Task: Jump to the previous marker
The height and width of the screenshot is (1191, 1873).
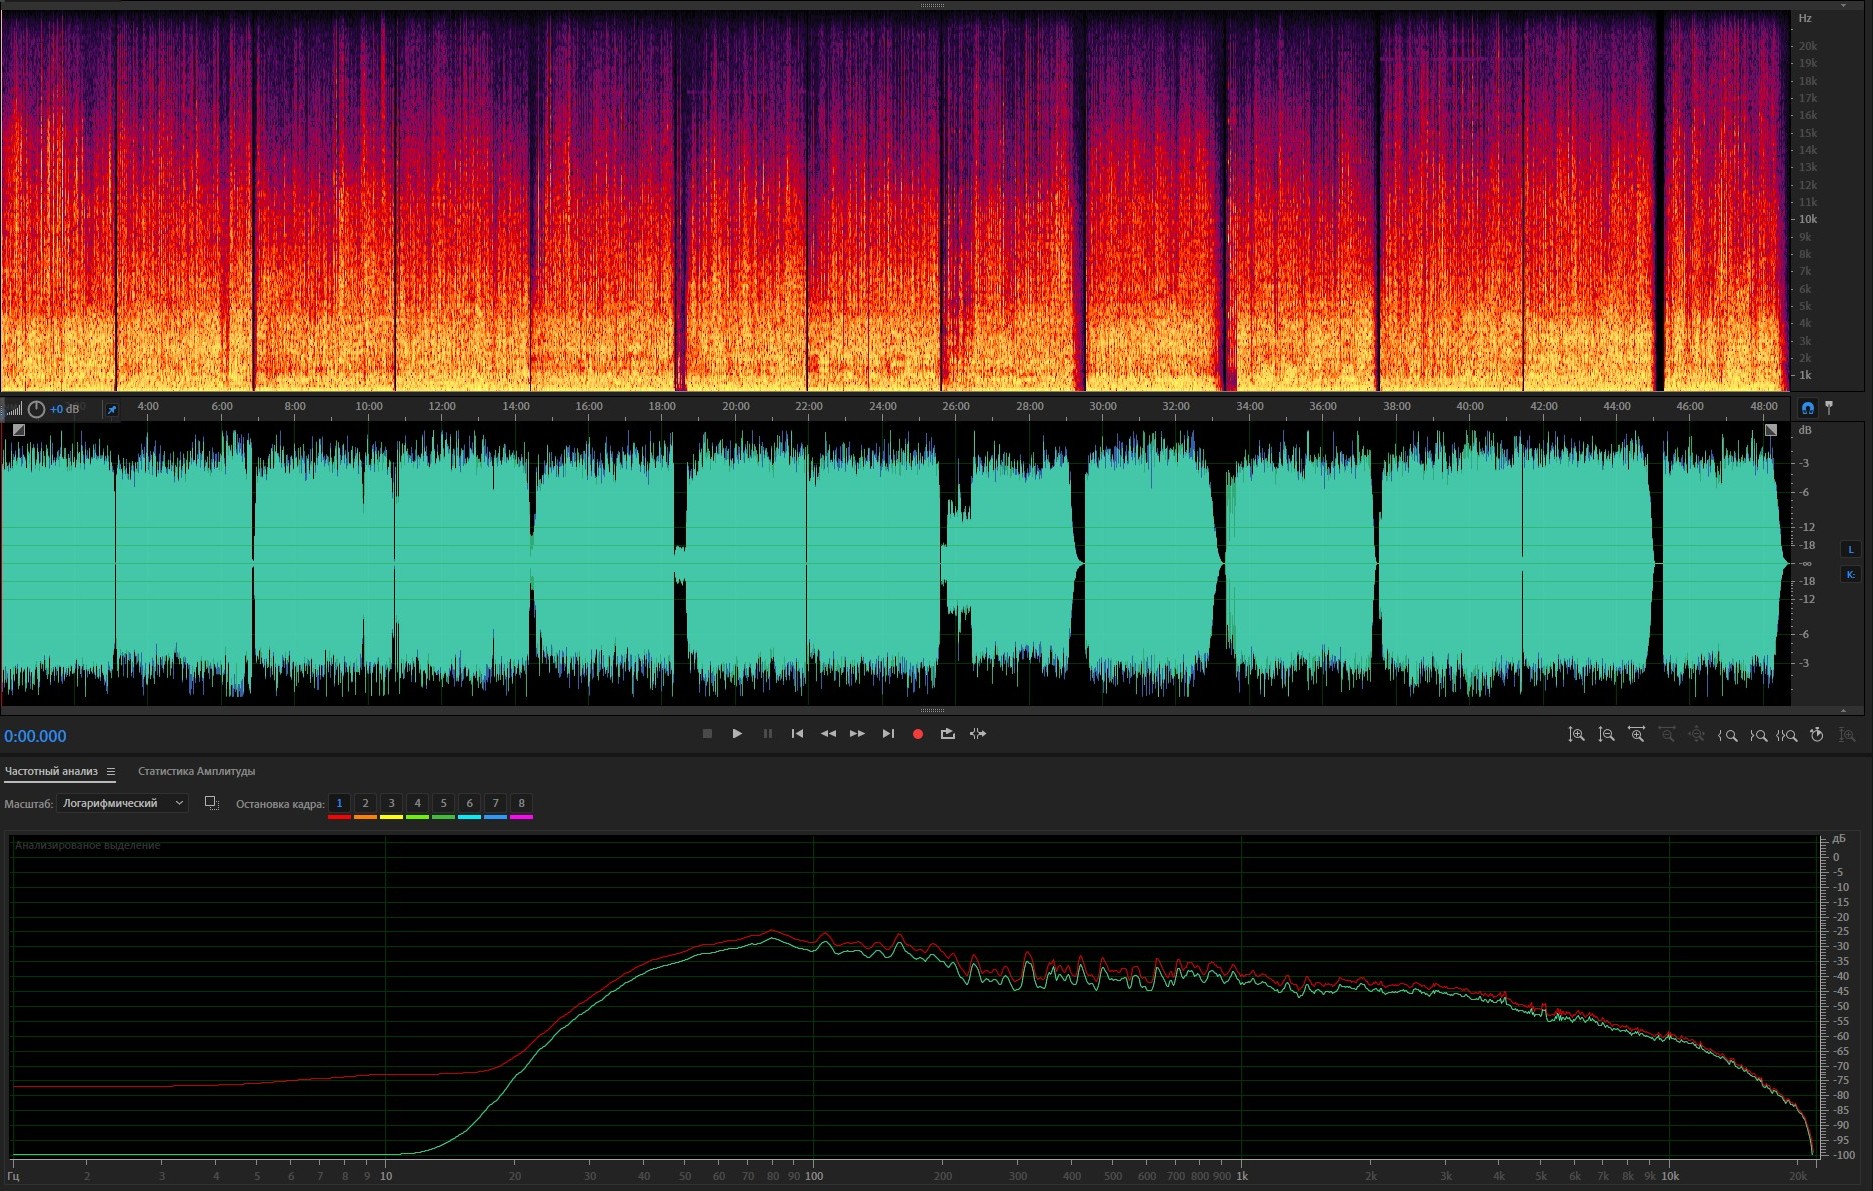Action: [x=797, y=734]
